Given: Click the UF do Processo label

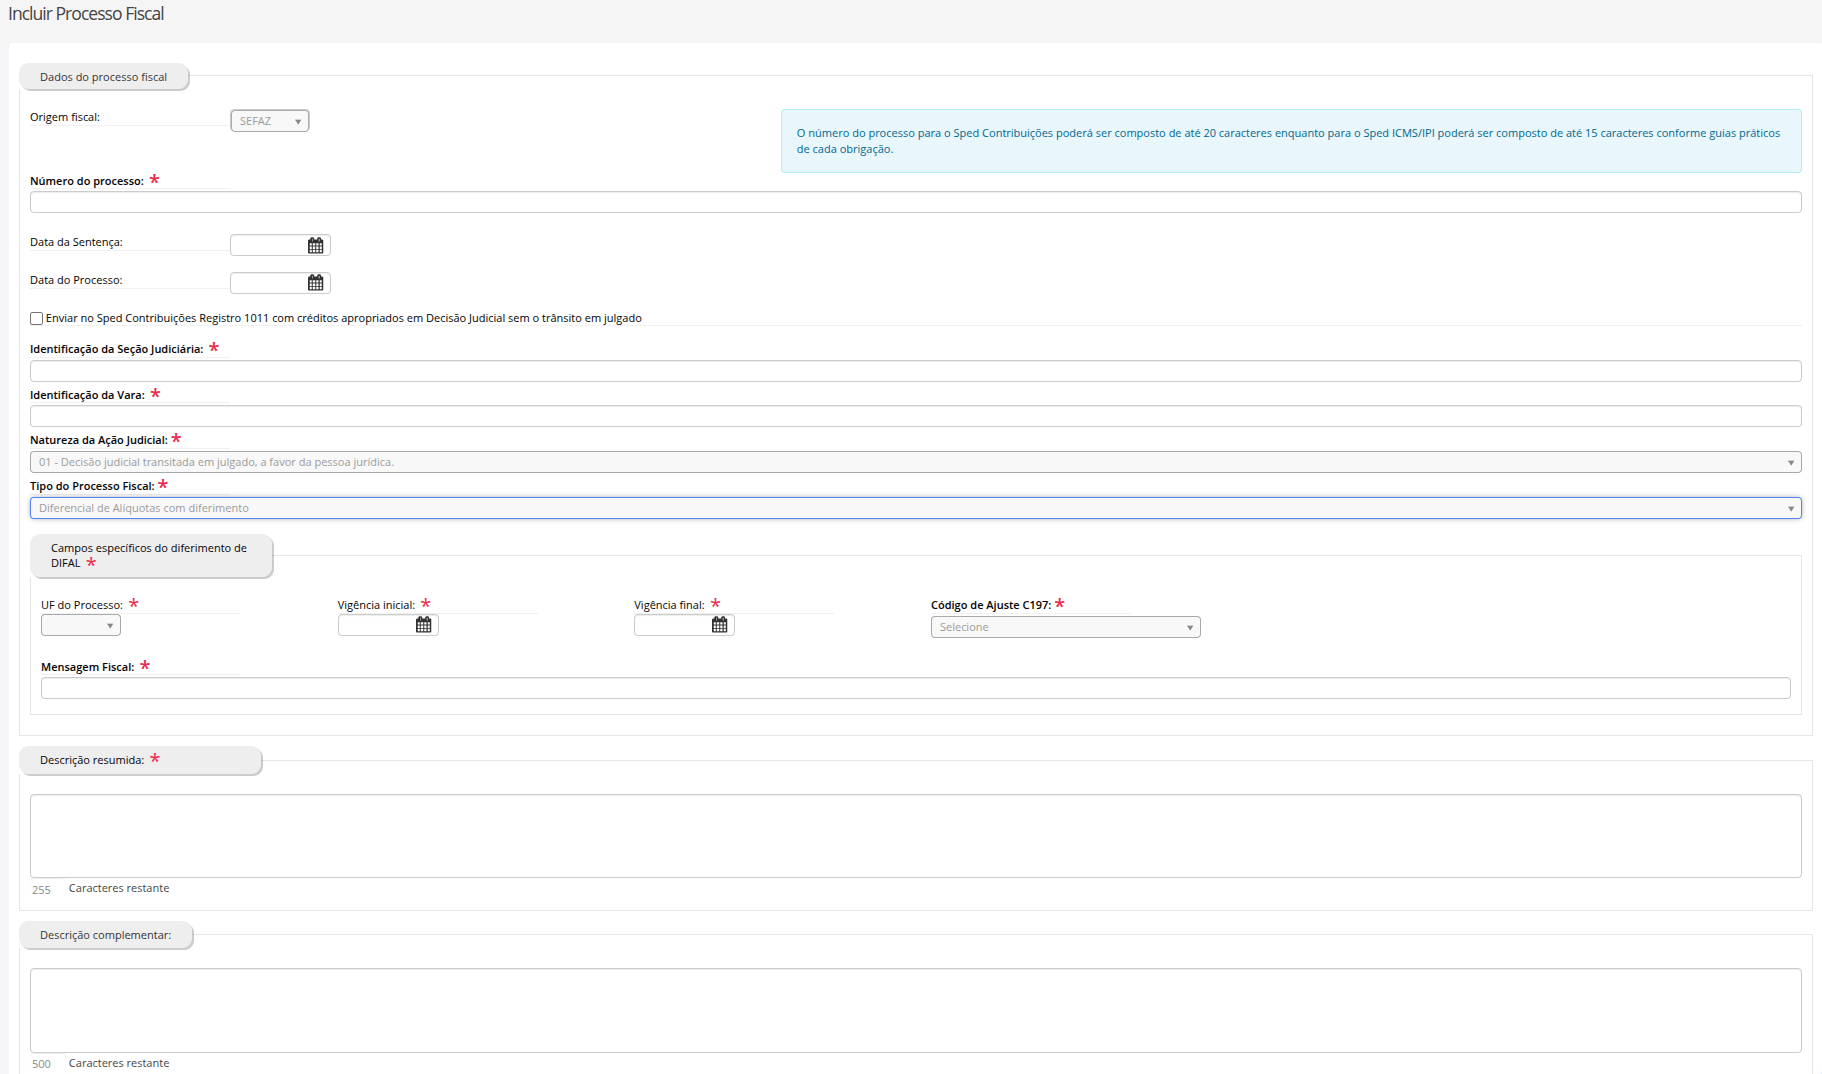Looking at the screenshot, I should (x=82, y=606).
